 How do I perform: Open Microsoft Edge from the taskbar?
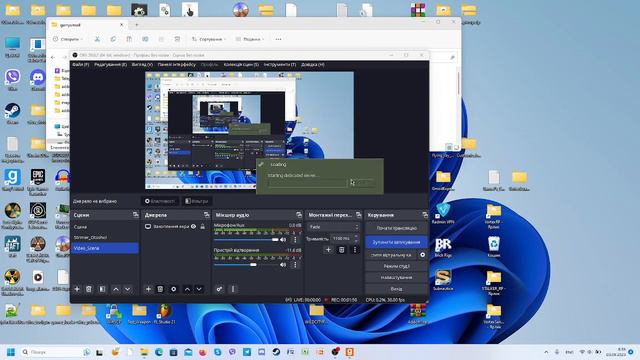pos(159,352)
